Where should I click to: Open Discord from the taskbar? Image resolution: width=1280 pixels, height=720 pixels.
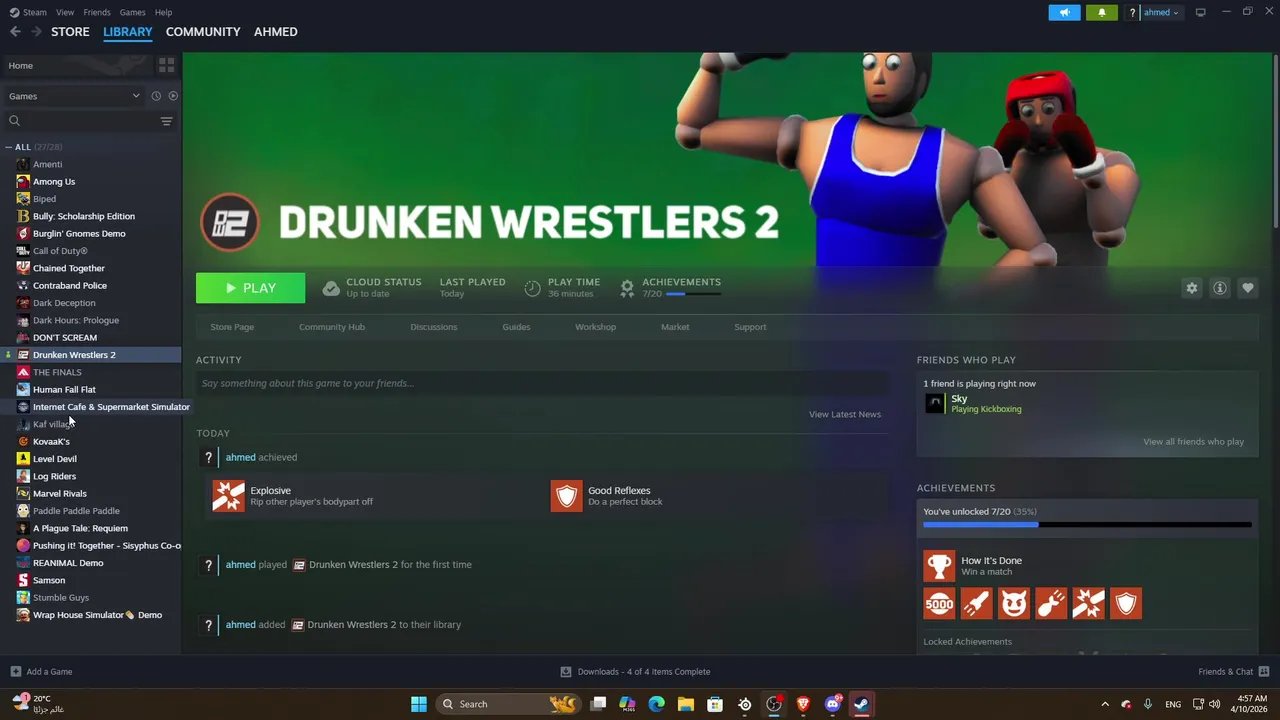point(833,704)
